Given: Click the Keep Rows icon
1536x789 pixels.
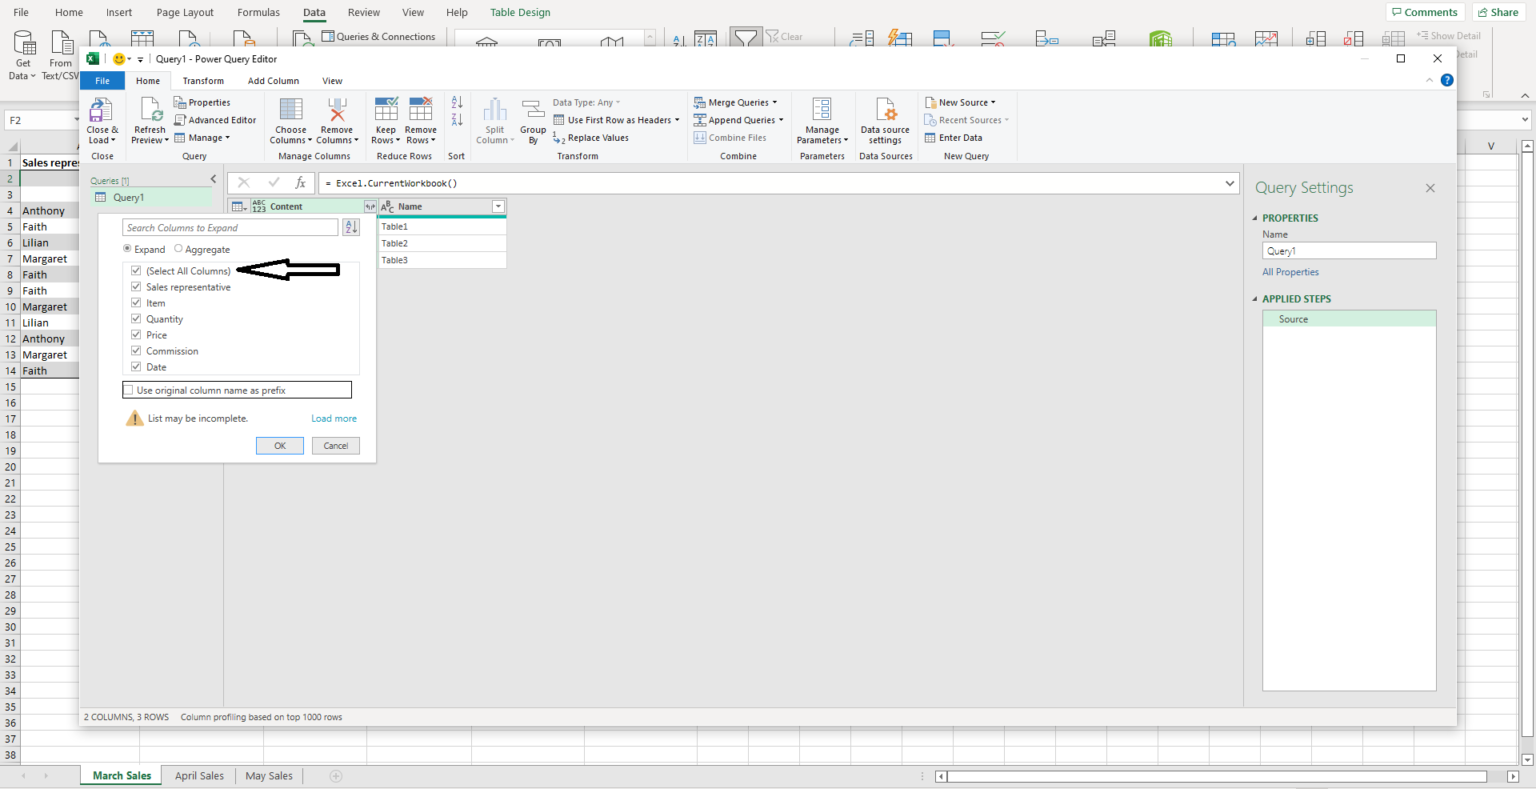Looking at the screenshot, I should point(386,110).
